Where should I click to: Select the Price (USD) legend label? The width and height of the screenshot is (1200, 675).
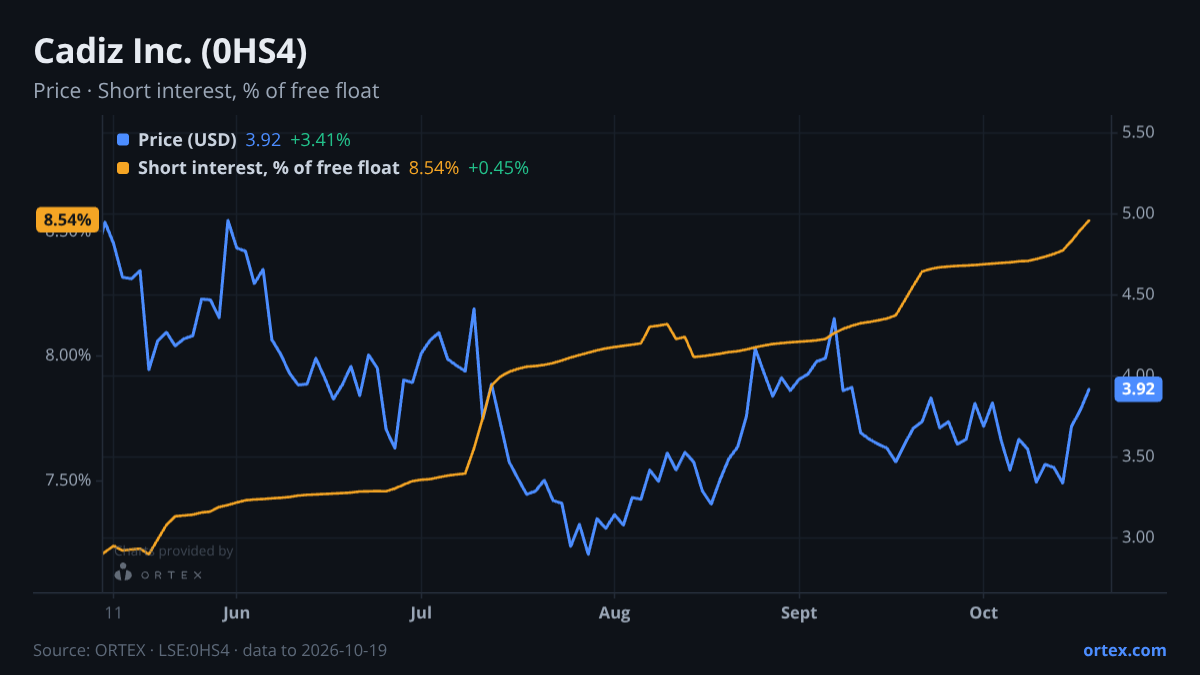[x=187, y=140]
